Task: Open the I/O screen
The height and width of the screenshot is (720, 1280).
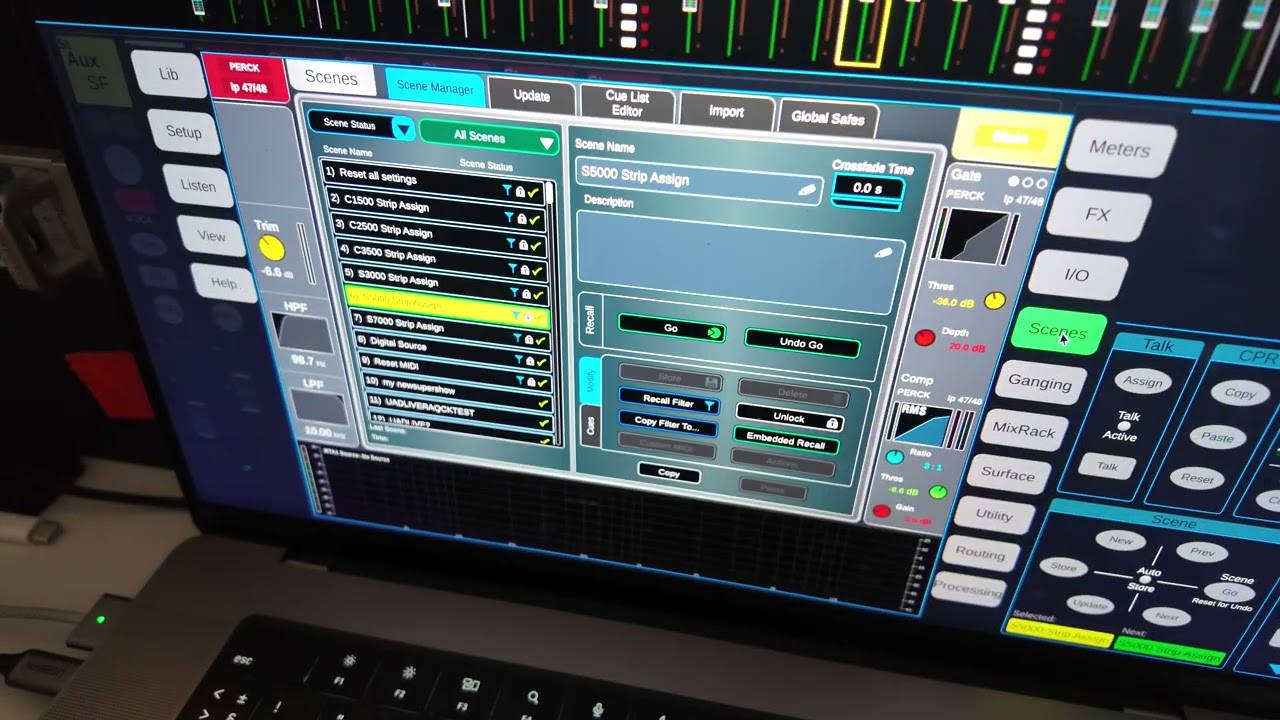Action: point(1076,275)
